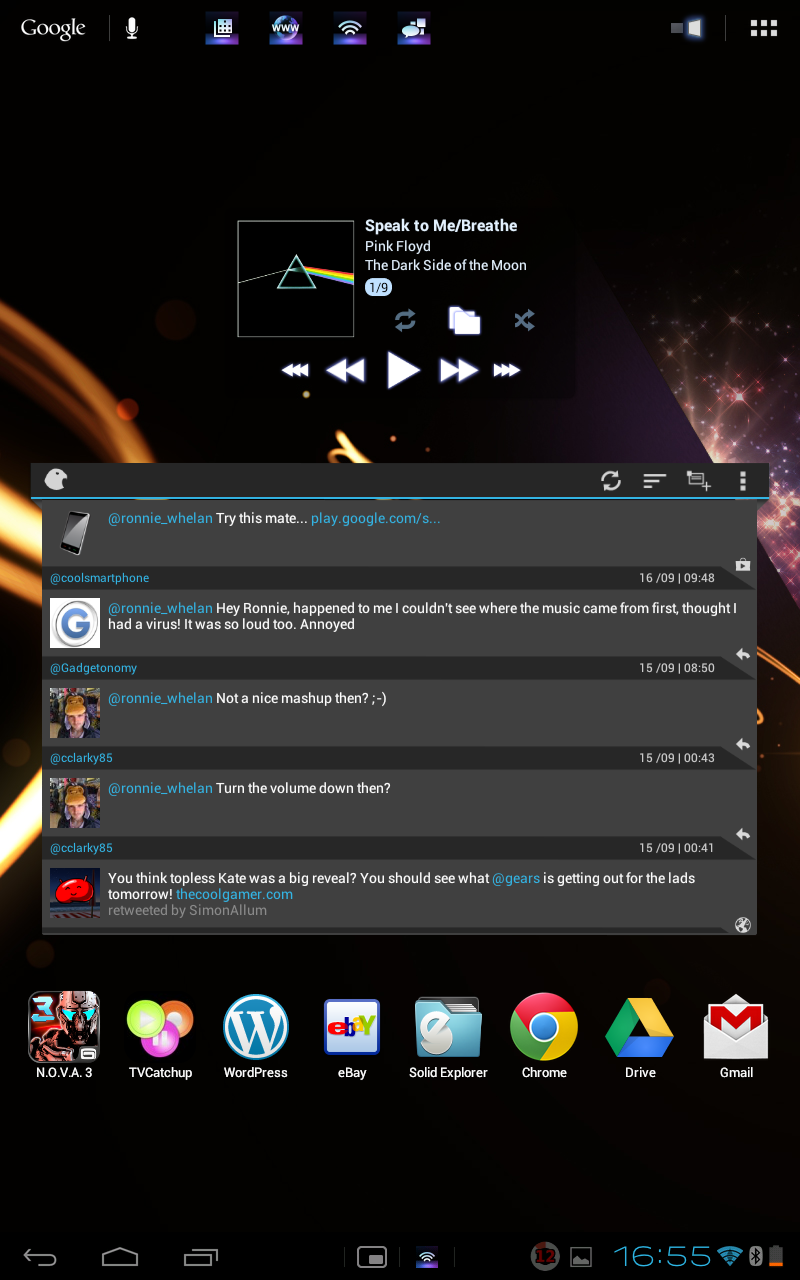Open the Twitter widget overflow menu
This screenshot has height=1280, width=800.
click(x=742, y=481)
